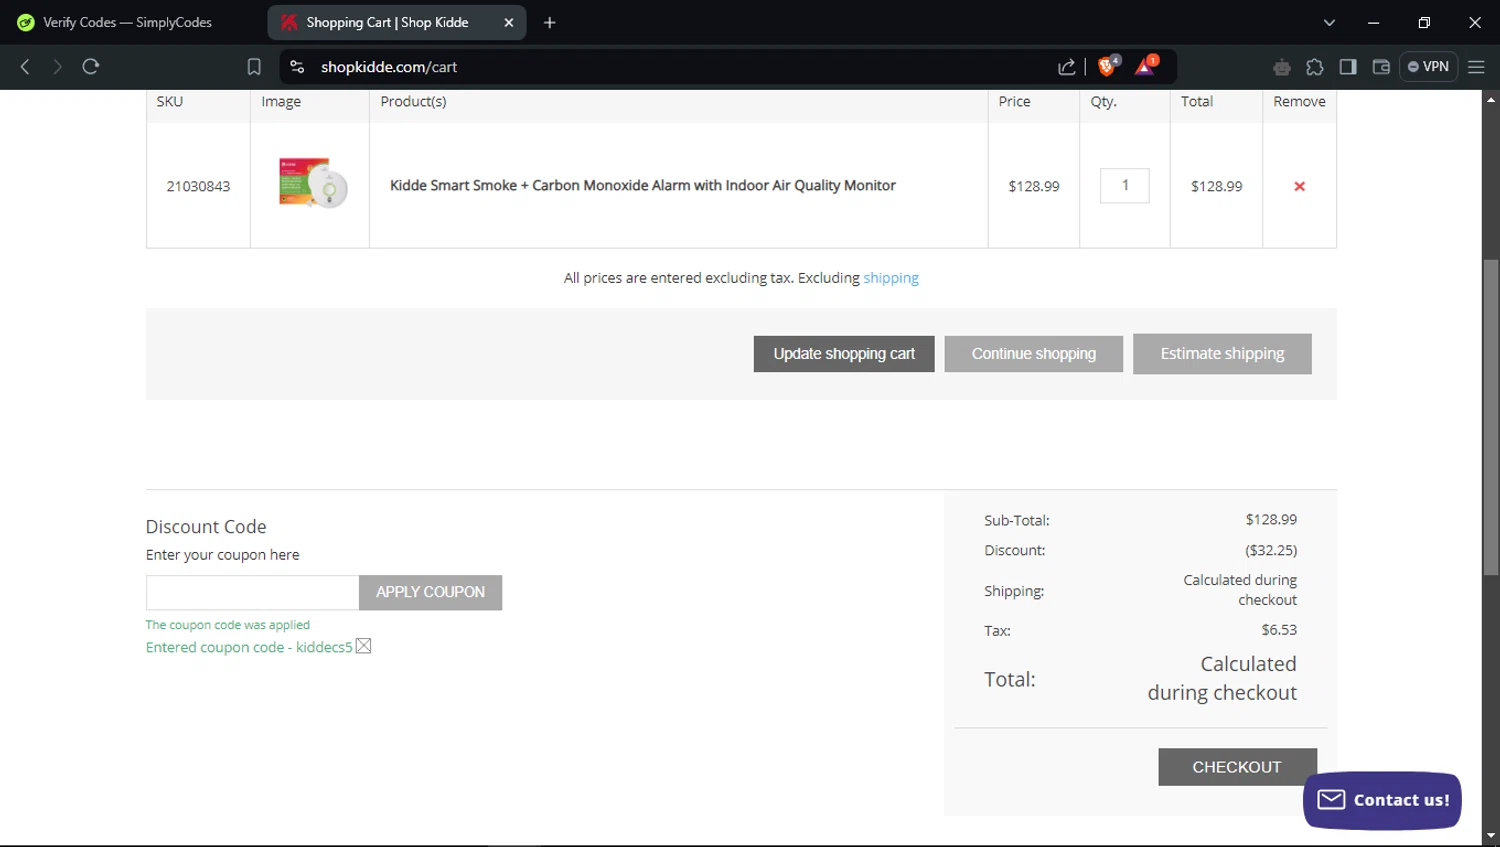Click the Discount Code heading
The height and width of the screenshot is (847, 1500).
point(206,527)
